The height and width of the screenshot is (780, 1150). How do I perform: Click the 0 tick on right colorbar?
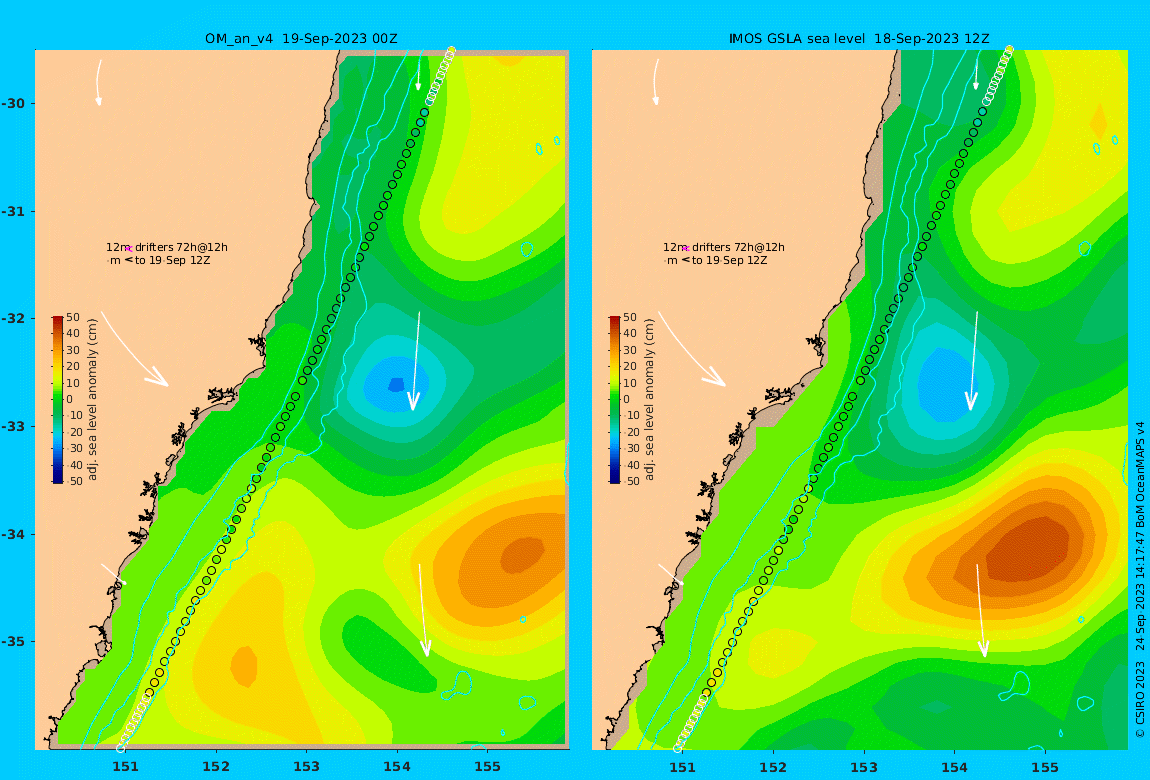626,400
